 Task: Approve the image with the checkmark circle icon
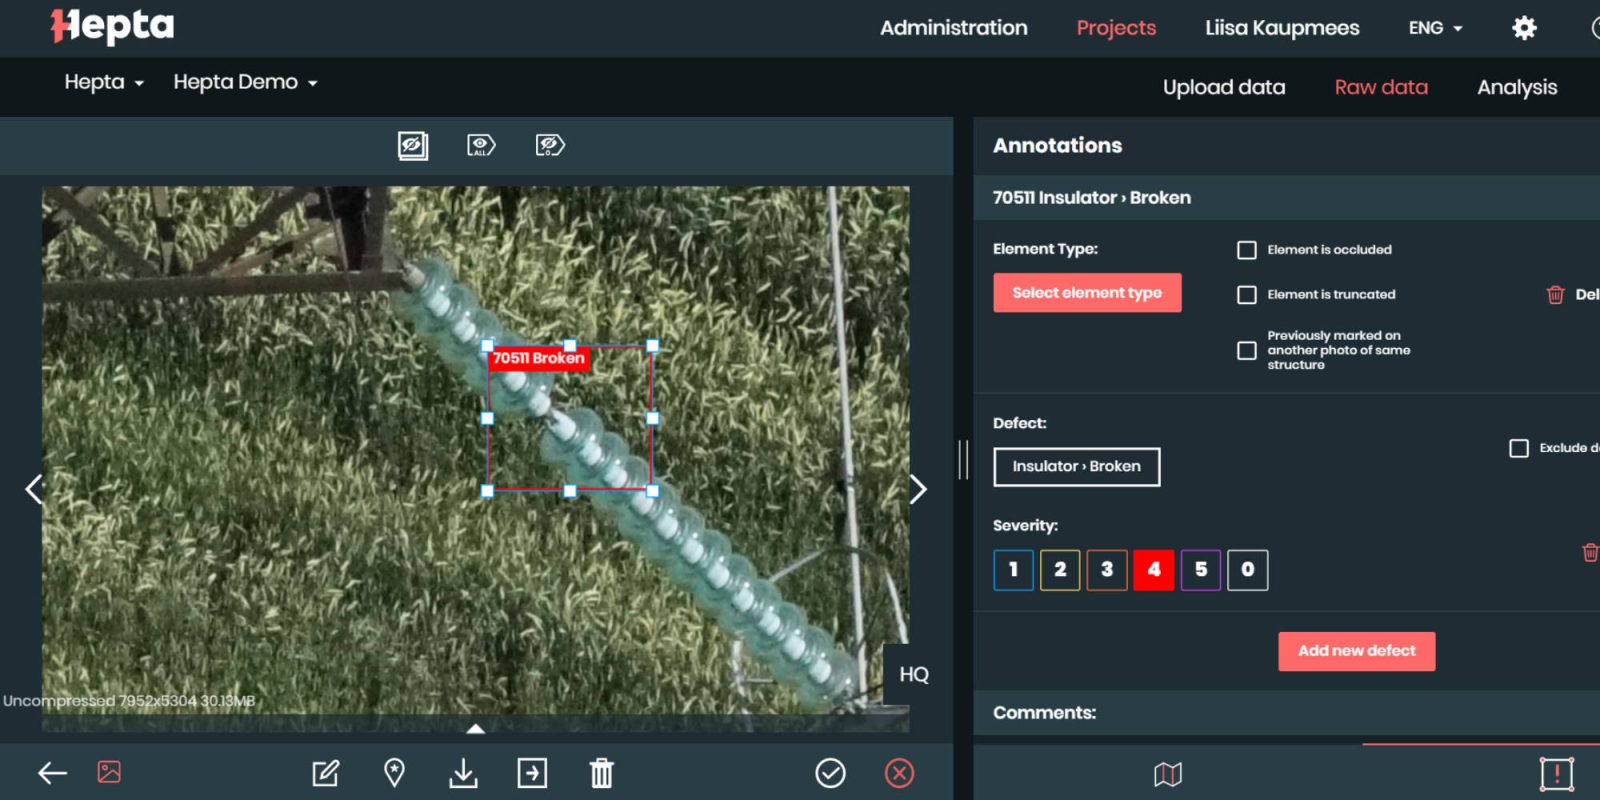830,773
